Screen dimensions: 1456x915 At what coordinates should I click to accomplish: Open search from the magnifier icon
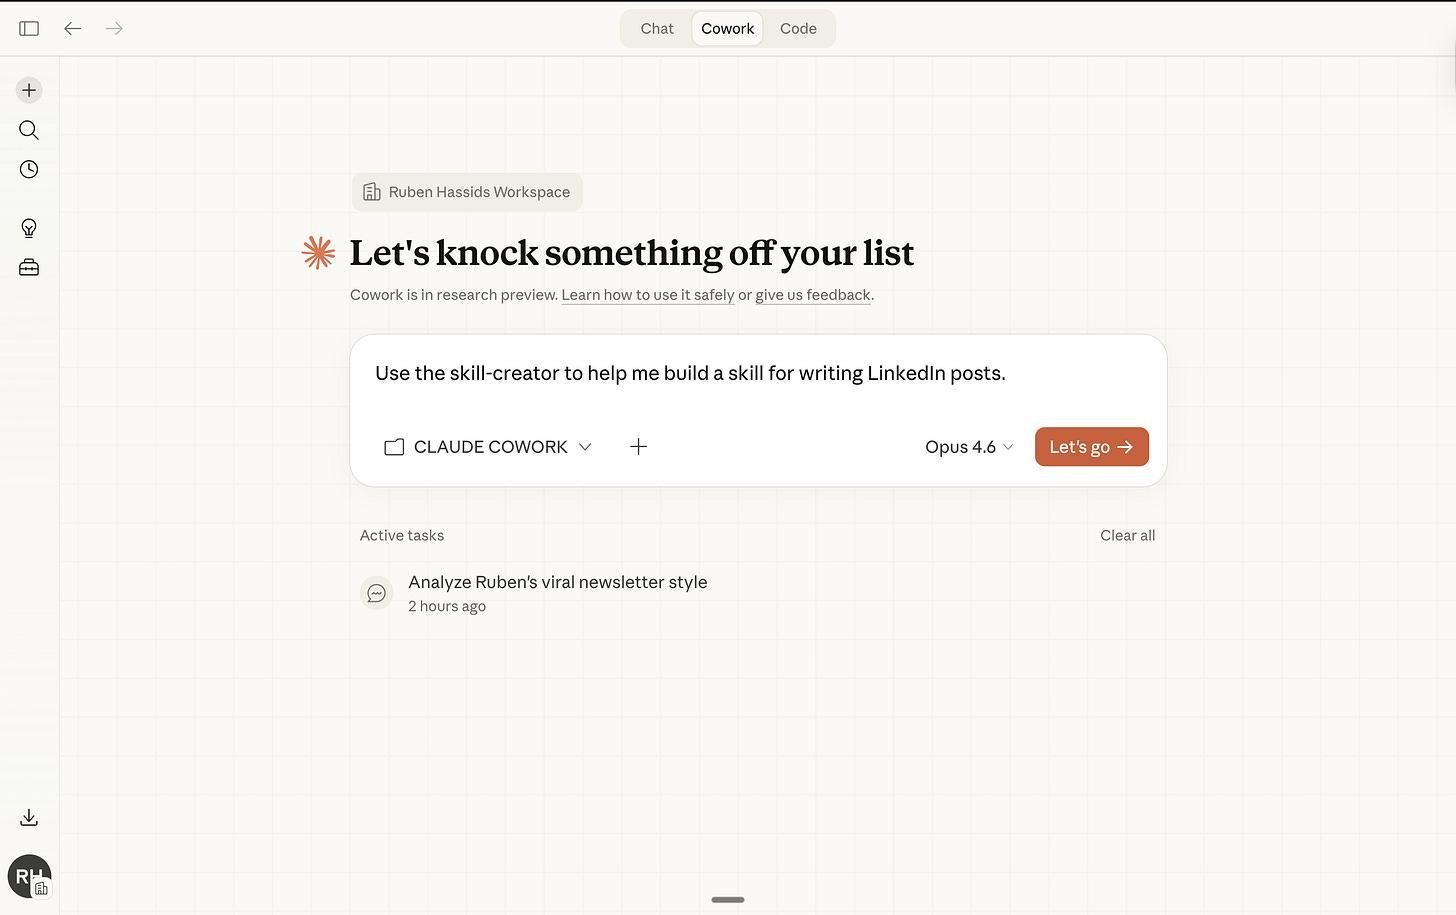29,130
